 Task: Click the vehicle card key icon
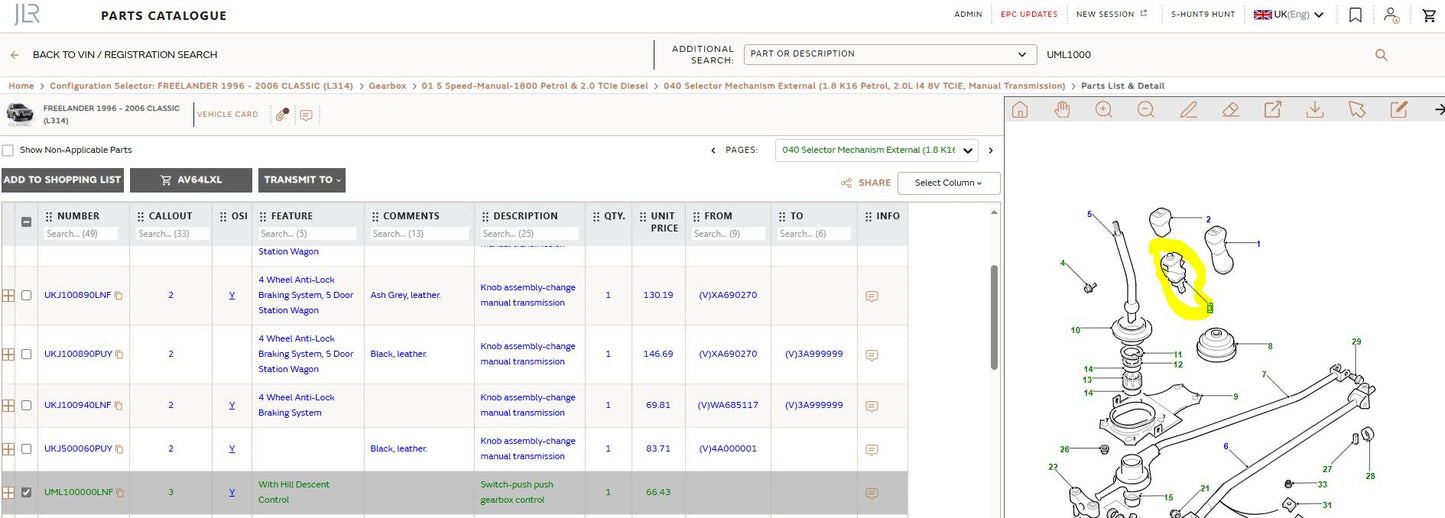(283, 115)
